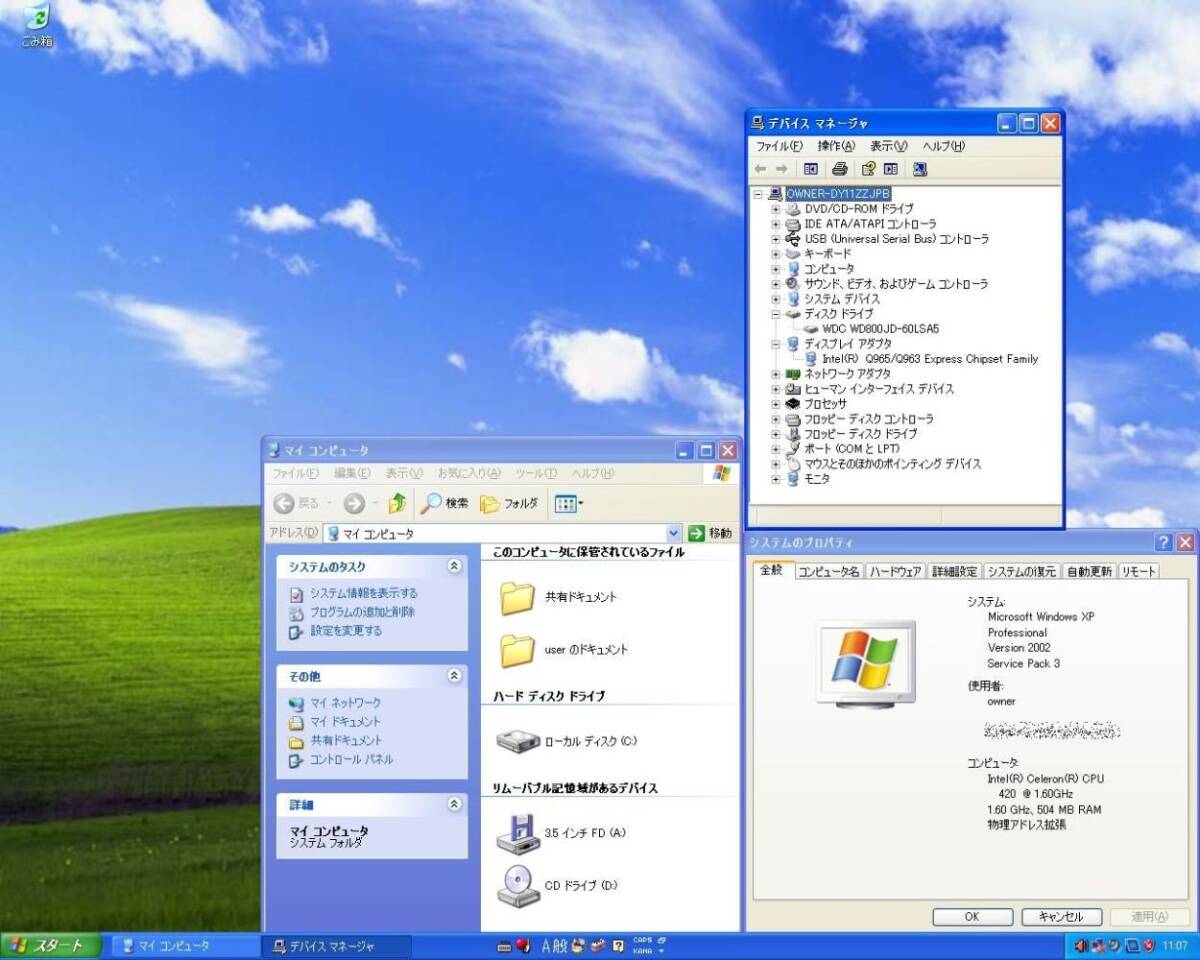Screen dimensions: 1200x960
Task: Click キャンセル in System Properties
Action: (1061, 917)
